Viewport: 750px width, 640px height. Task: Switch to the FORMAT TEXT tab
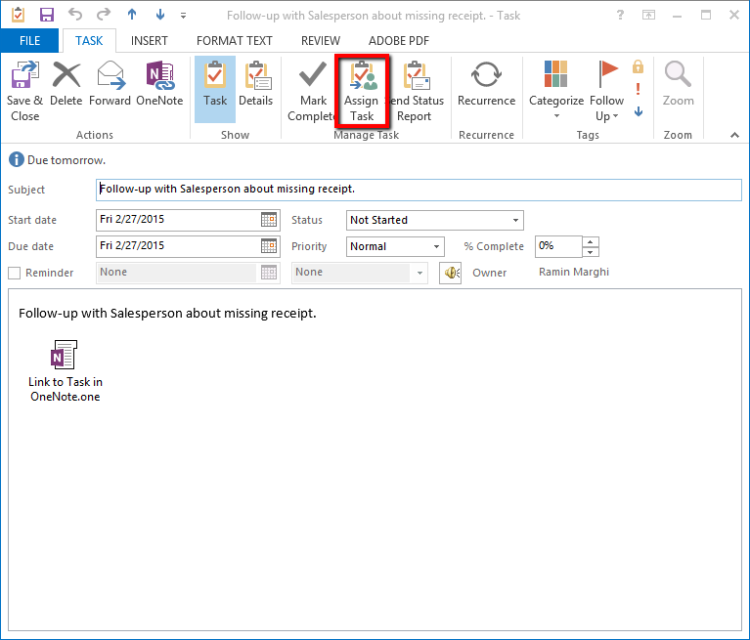click(234, 41)
